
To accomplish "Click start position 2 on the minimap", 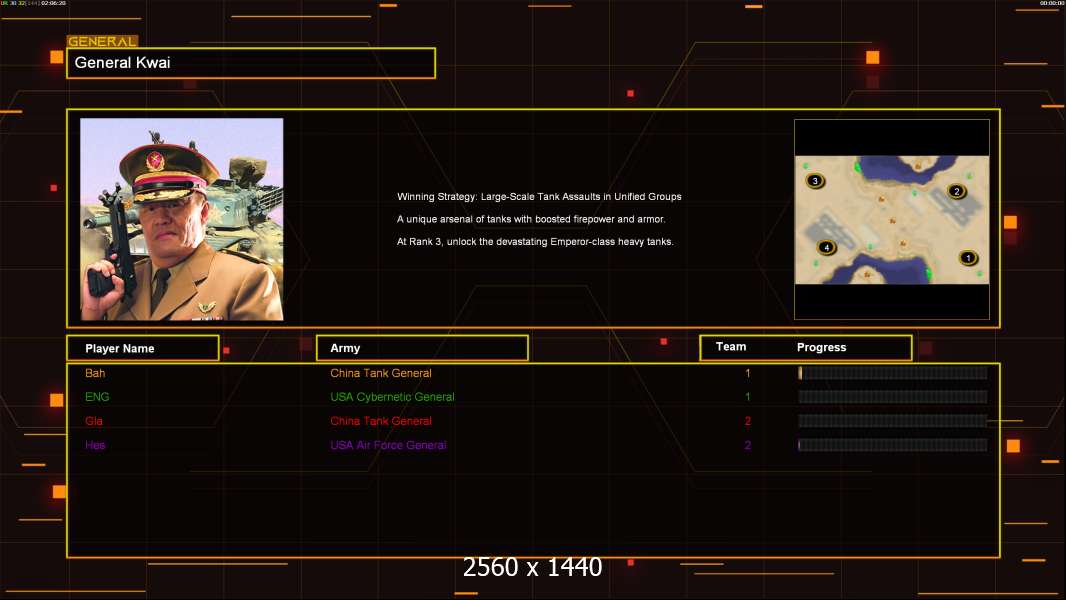I will (957, 192).
